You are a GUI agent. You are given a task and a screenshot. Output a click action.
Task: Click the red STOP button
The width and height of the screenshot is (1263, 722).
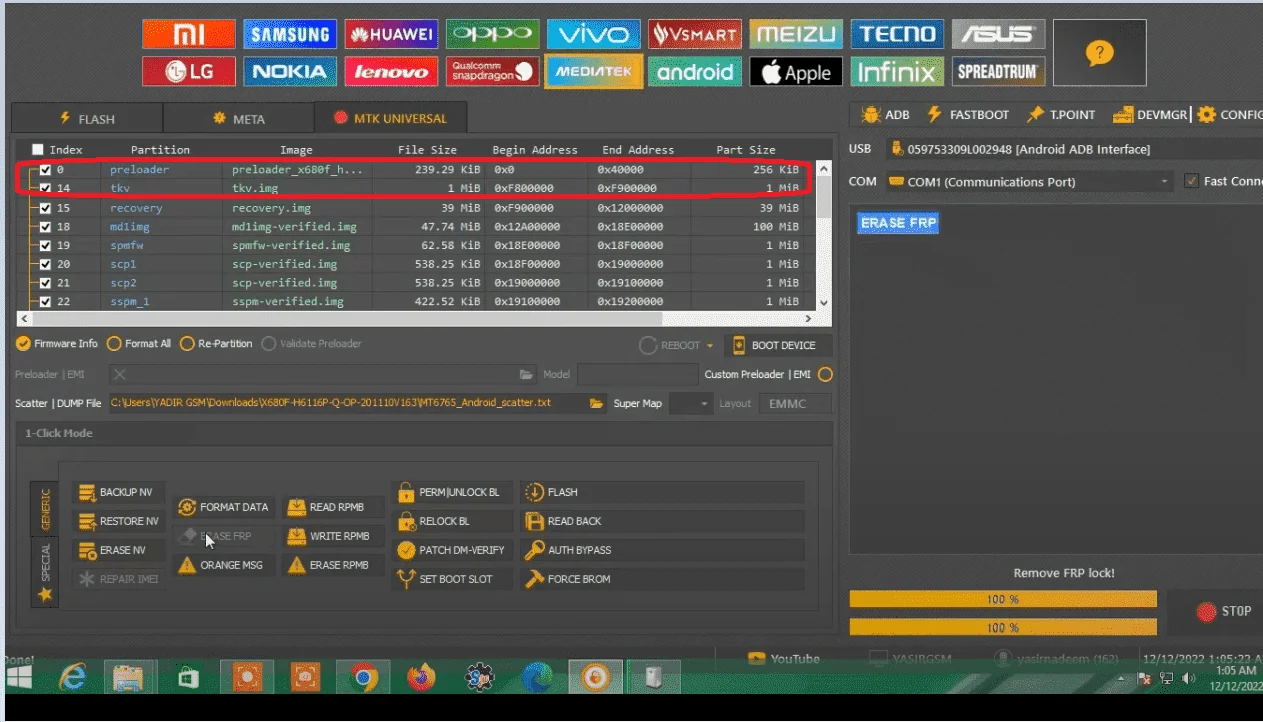(x=1224, y=611)
